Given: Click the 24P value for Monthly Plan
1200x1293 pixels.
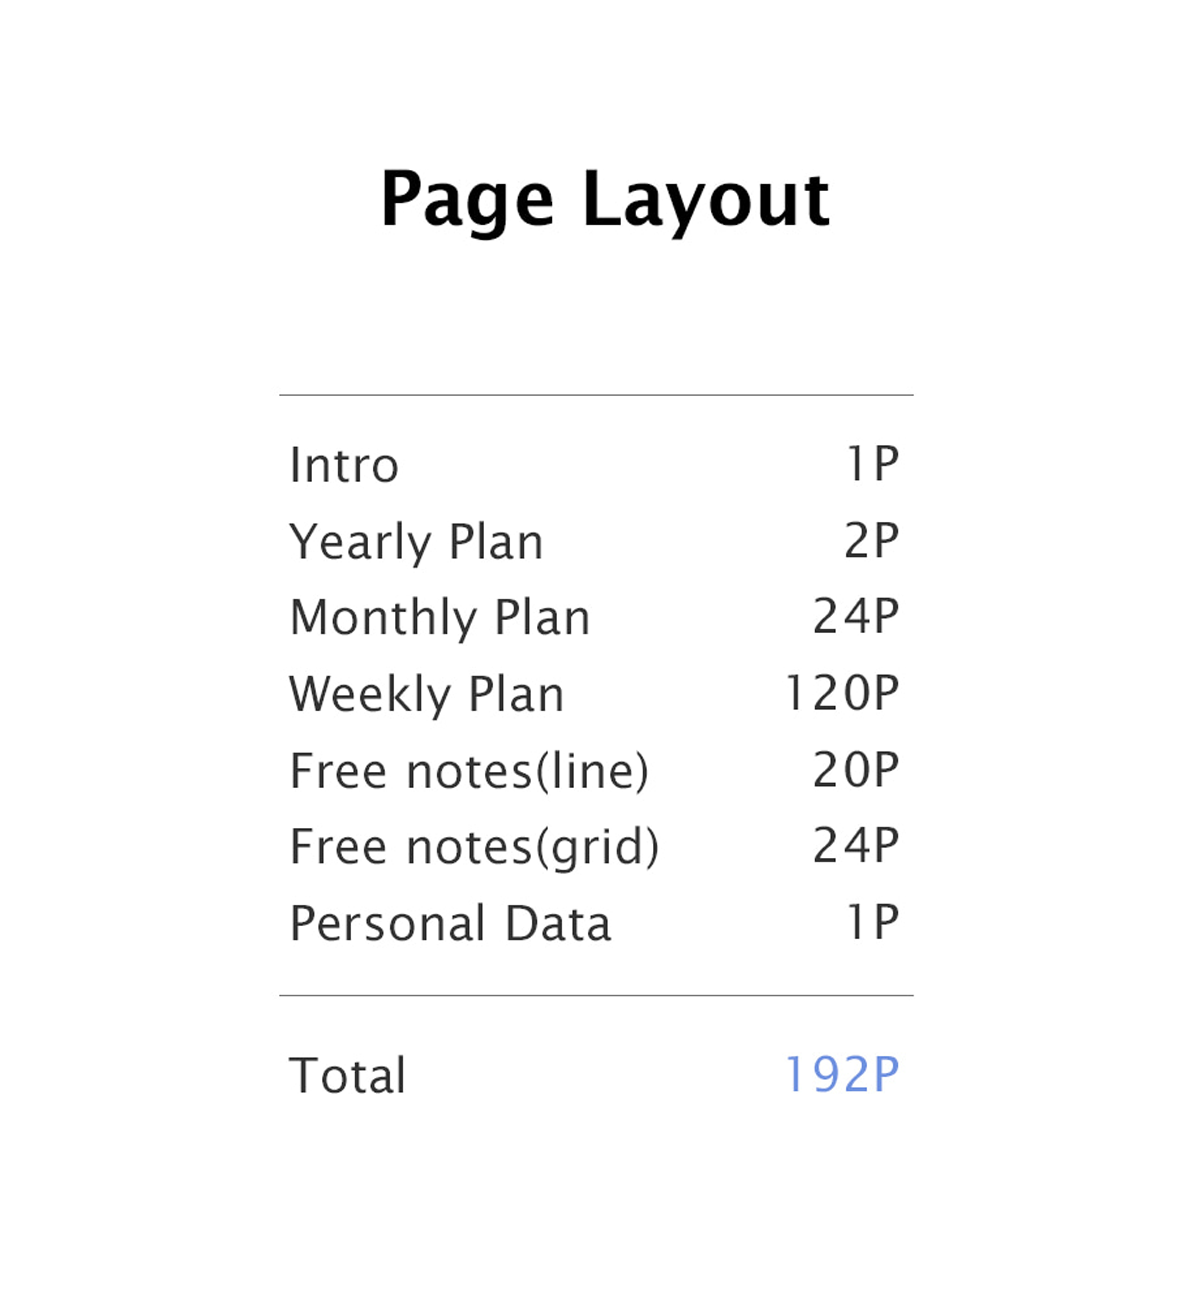Looking at the screenshot, I should click(x=856, y=617).
